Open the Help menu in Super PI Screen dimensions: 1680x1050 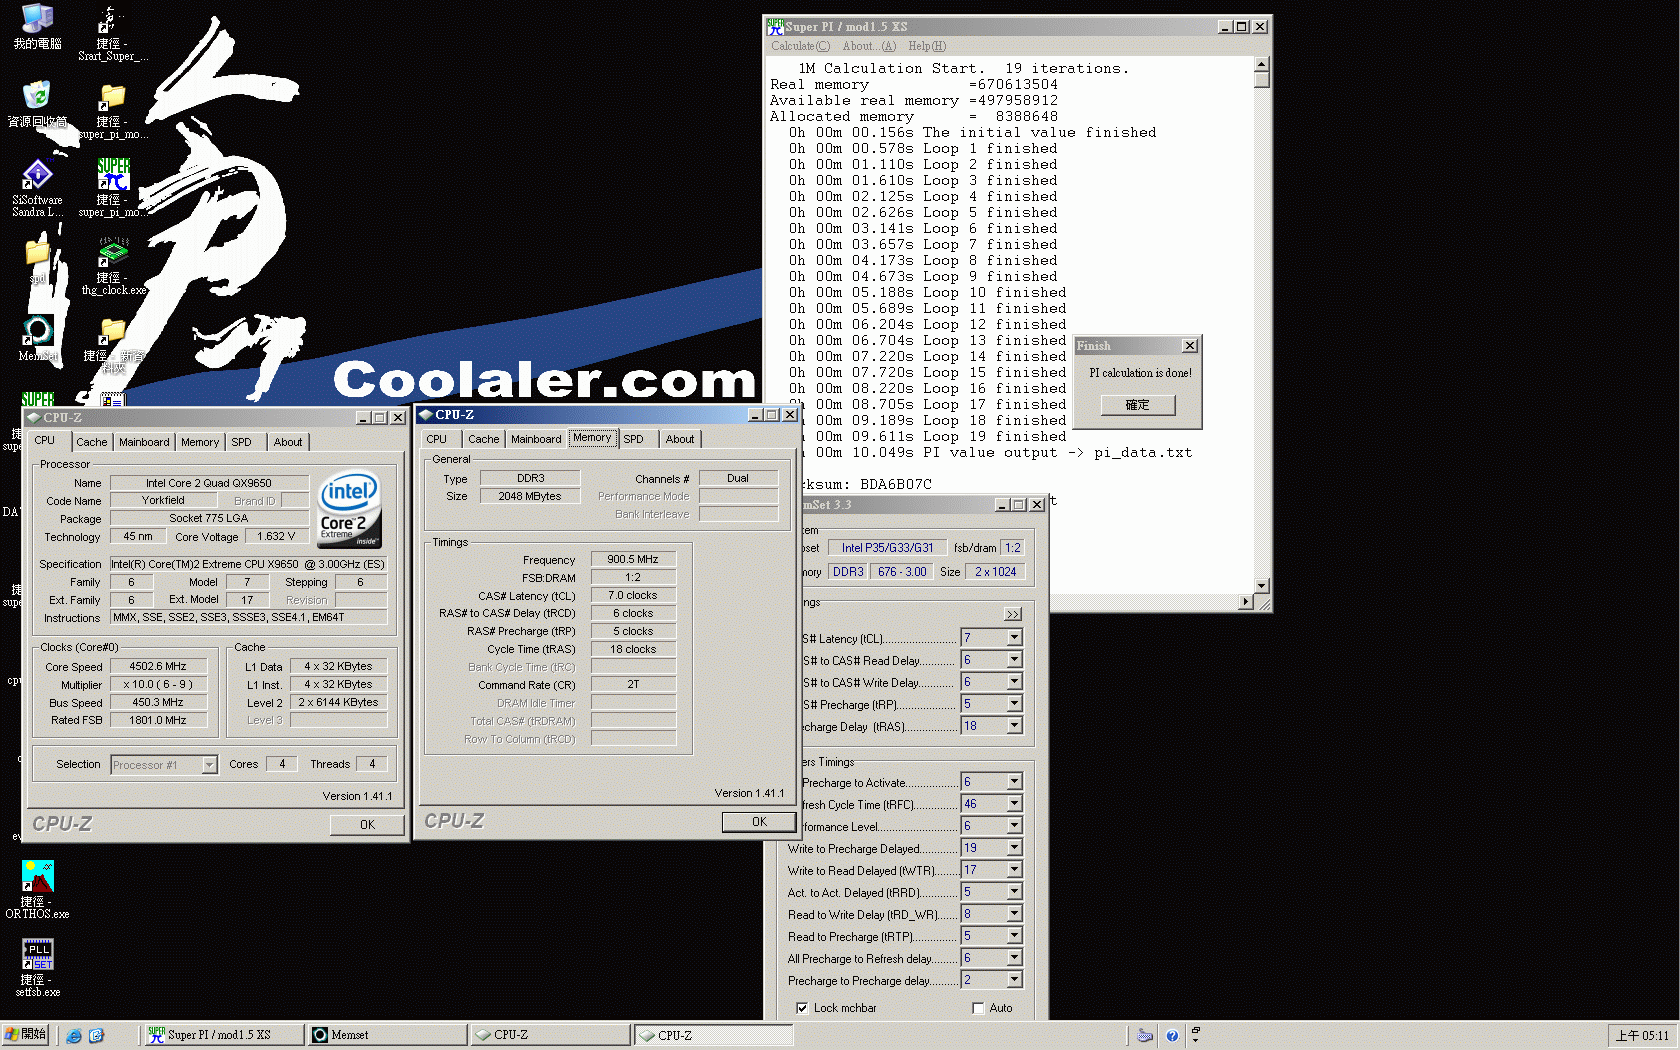click(927, 46)
